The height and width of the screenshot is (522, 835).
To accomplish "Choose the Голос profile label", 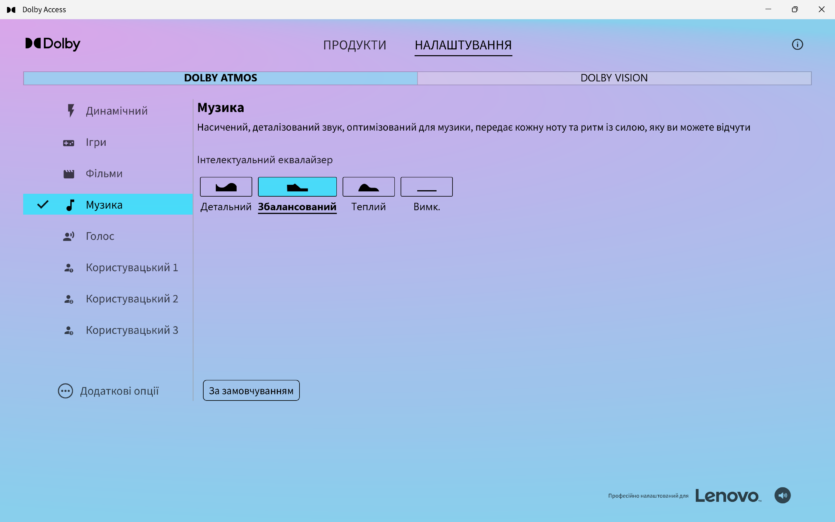I will tap(100, 236).
